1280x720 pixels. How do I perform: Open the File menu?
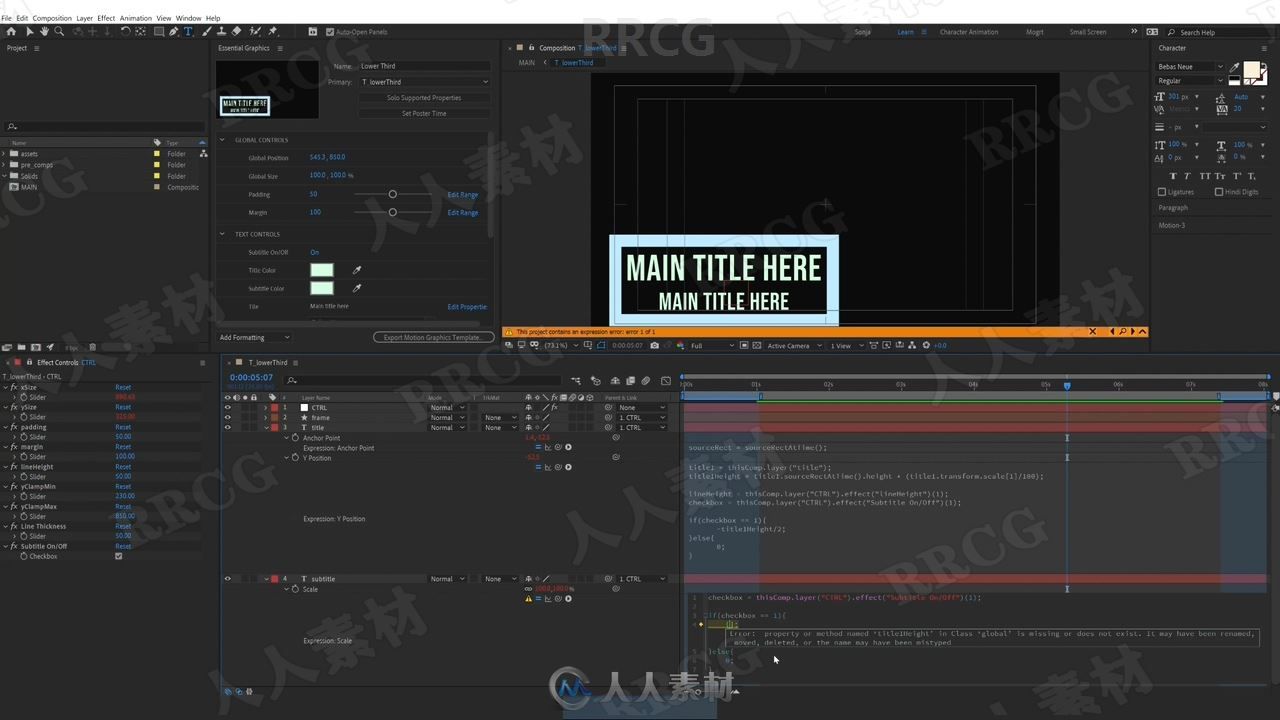[x=7, y=18]
